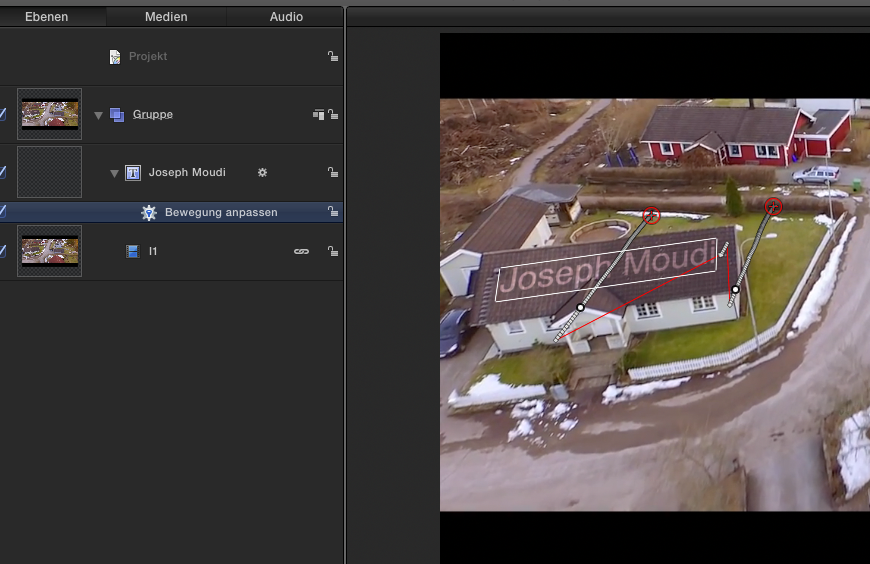
Task: Switch to the Ebenen tab
Action: [x=47, y=17]
